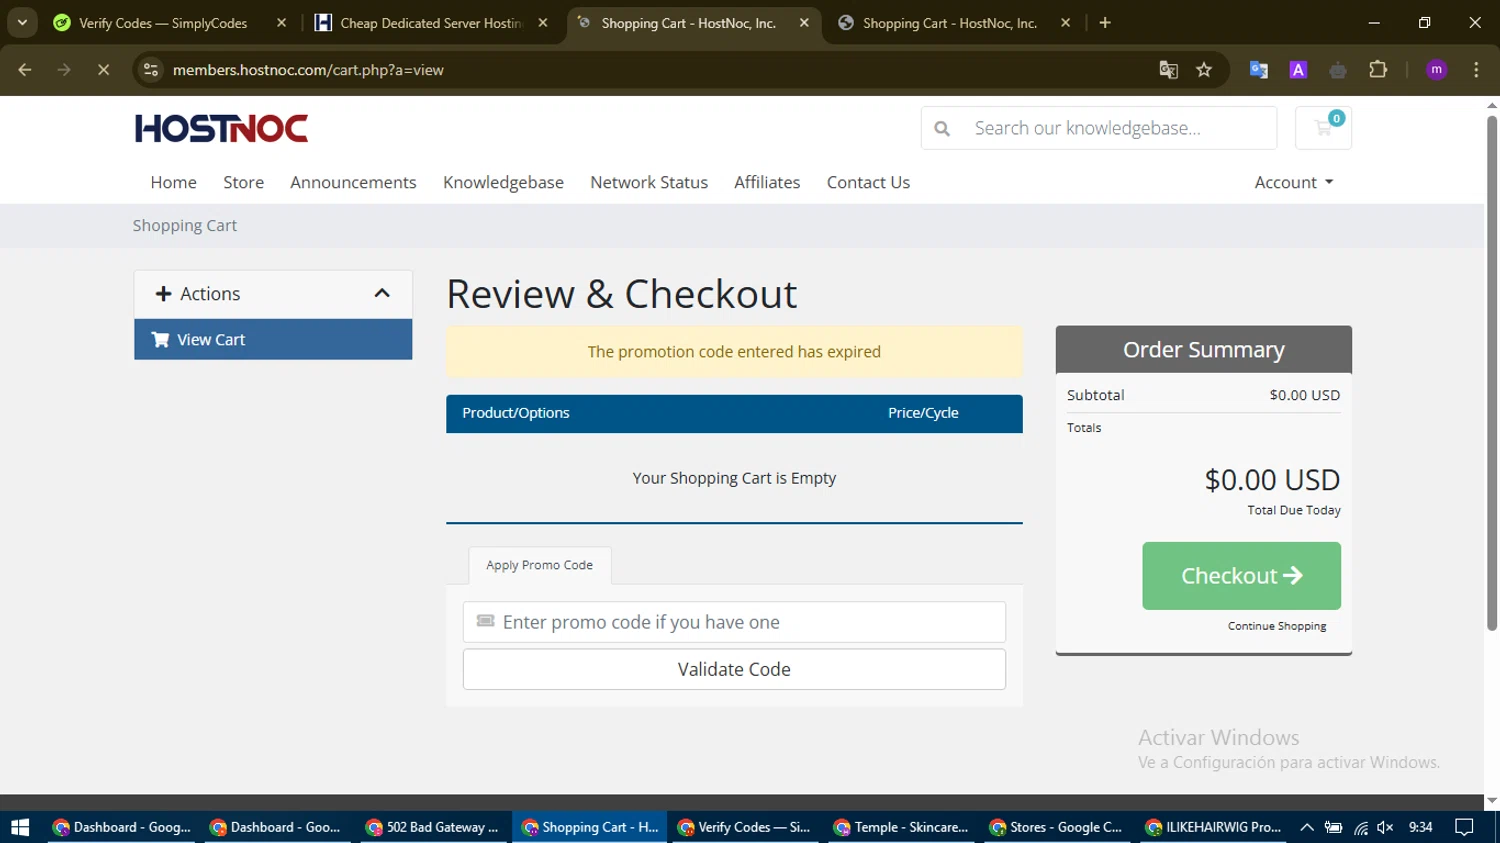The height and width of the screenshot is (843, 1500).
Task: Click the browser address bar URL
Action: coord(308,69)
